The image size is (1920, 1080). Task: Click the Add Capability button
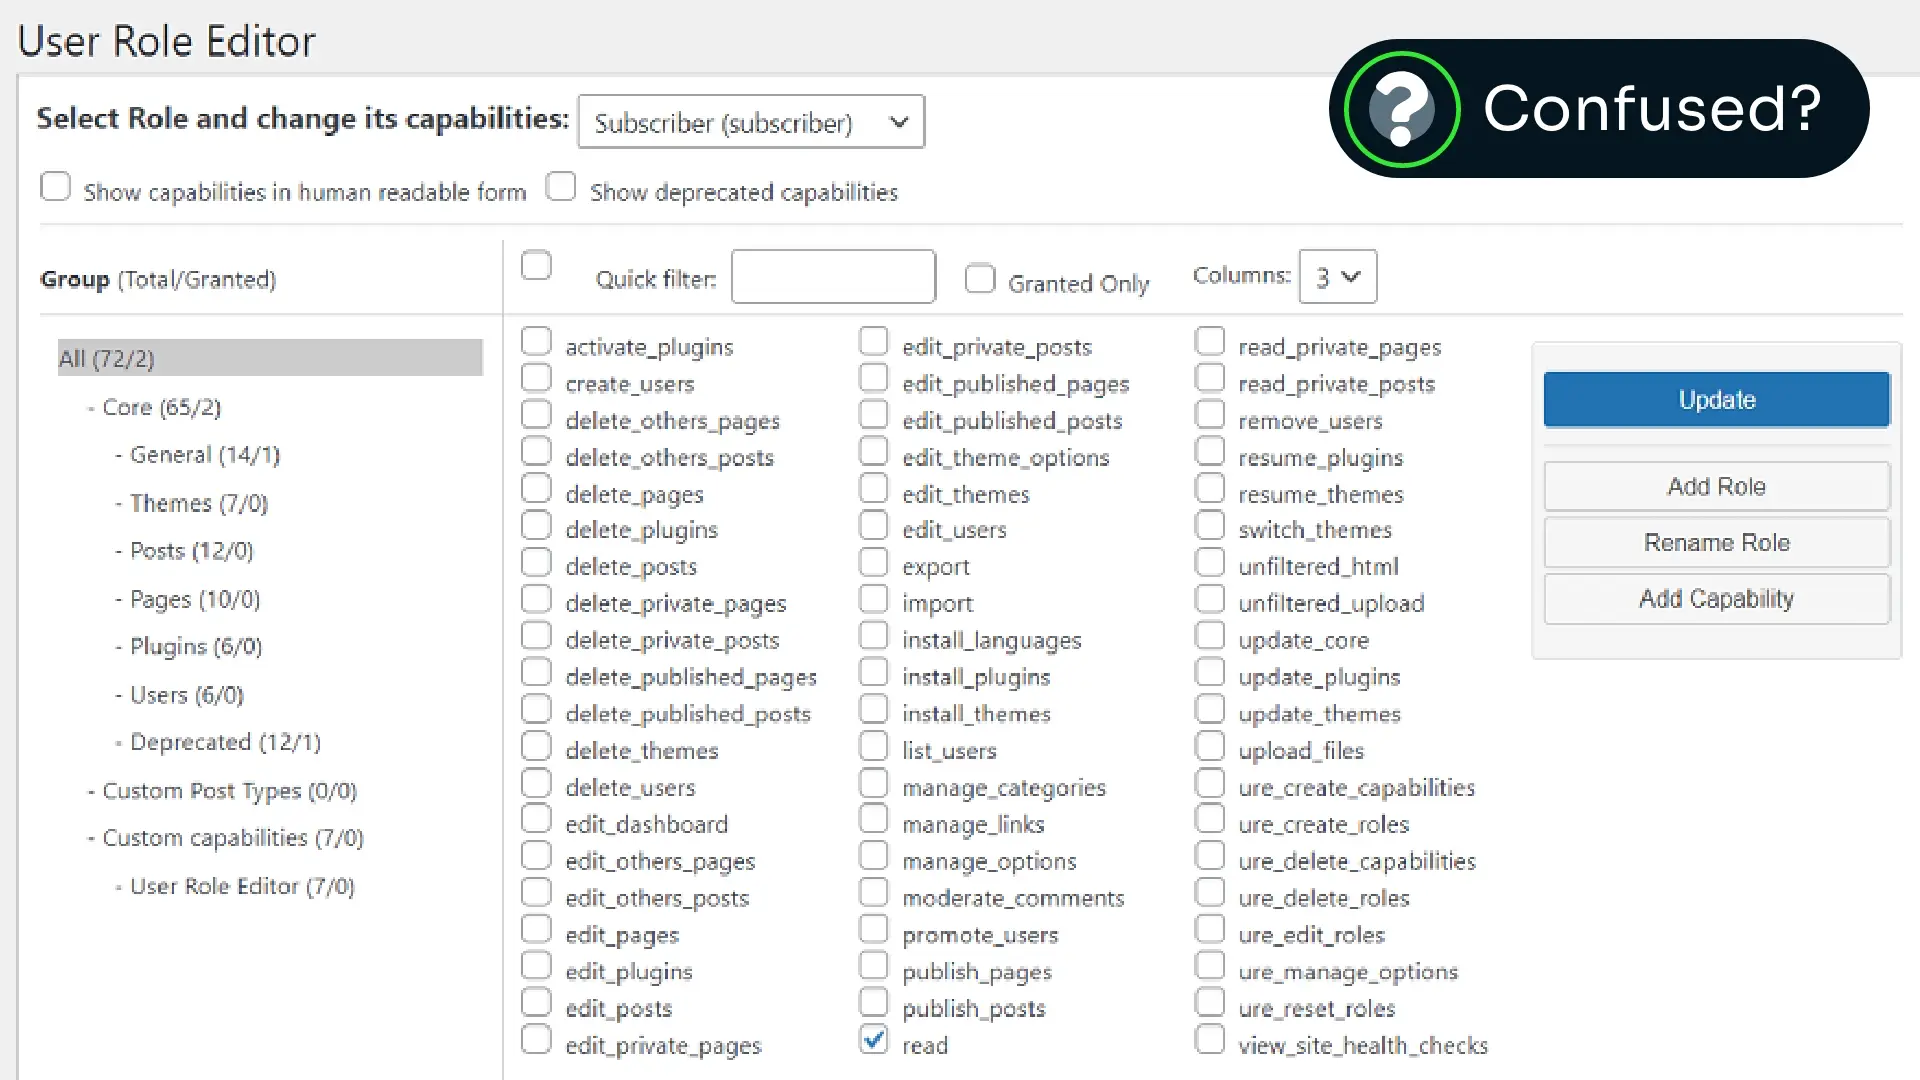pos(1716,599)
